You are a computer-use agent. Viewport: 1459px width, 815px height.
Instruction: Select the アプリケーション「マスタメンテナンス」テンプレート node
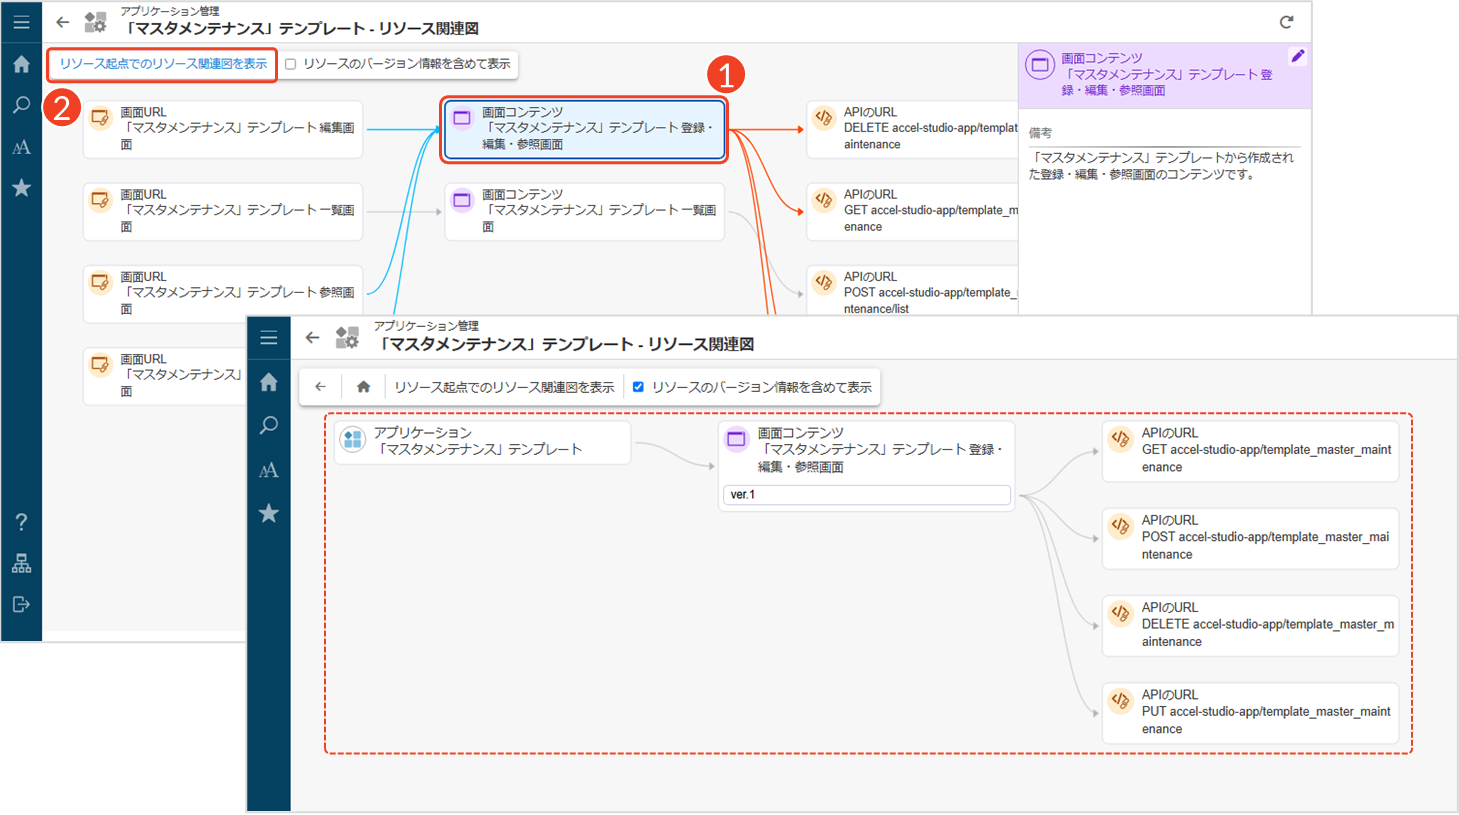(x=482, y=442)
